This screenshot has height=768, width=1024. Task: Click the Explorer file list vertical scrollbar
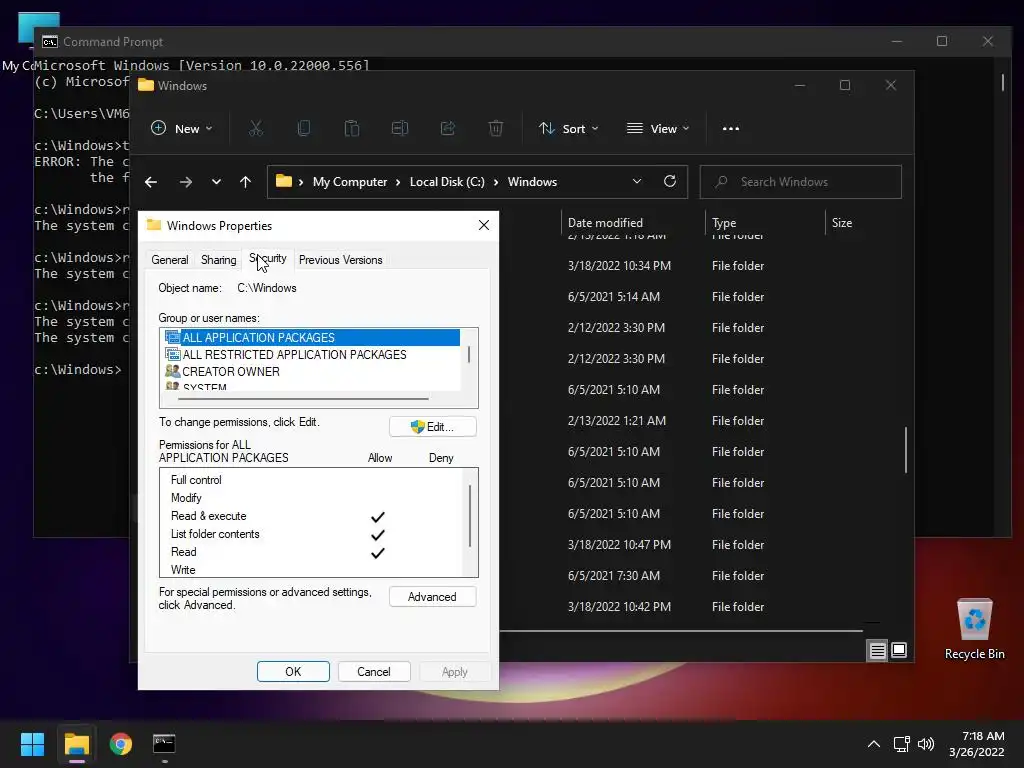point(906,450)
